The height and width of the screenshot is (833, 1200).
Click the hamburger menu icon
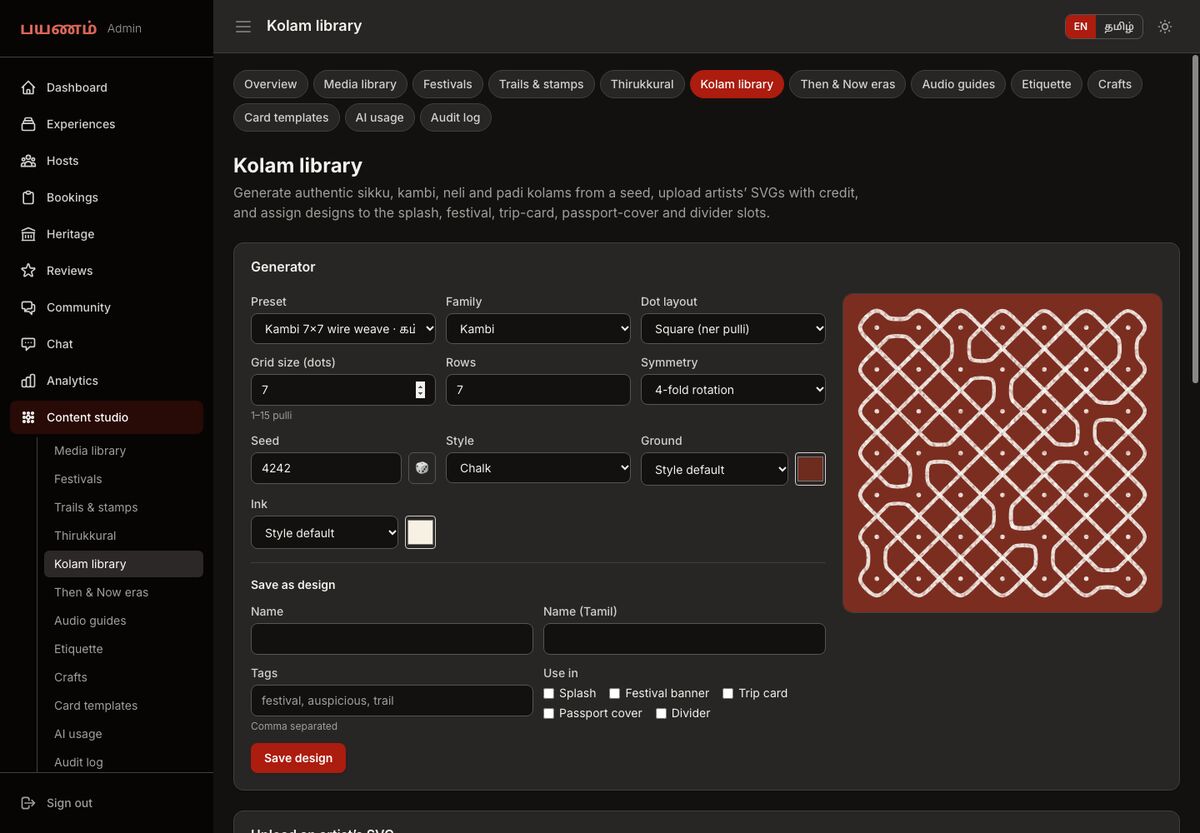pyautogui.click(x=243, y=26)
